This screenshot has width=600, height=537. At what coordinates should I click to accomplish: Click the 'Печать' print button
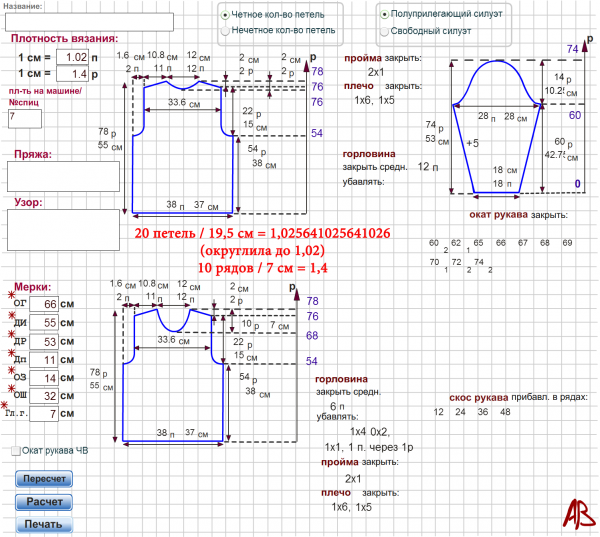tap(44, 524)
